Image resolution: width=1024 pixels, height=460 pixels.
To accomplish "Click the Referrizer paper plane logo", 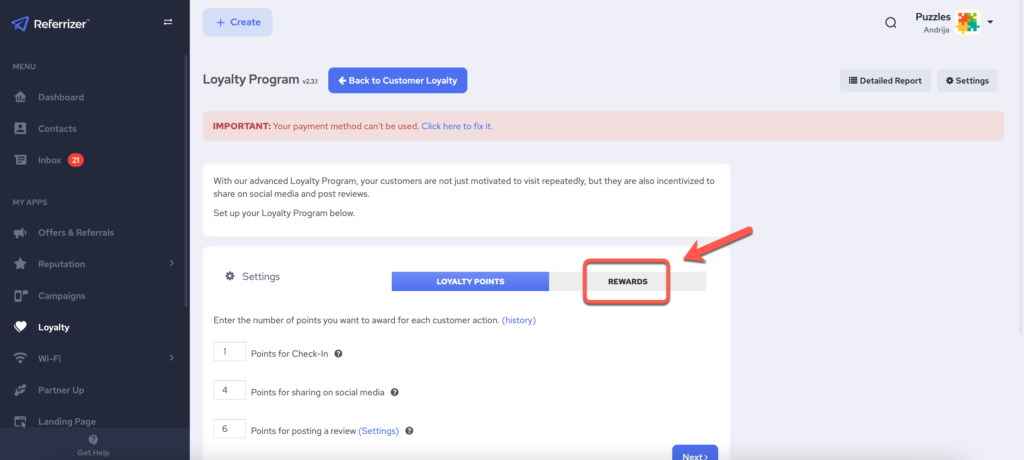I will [20, 23].
